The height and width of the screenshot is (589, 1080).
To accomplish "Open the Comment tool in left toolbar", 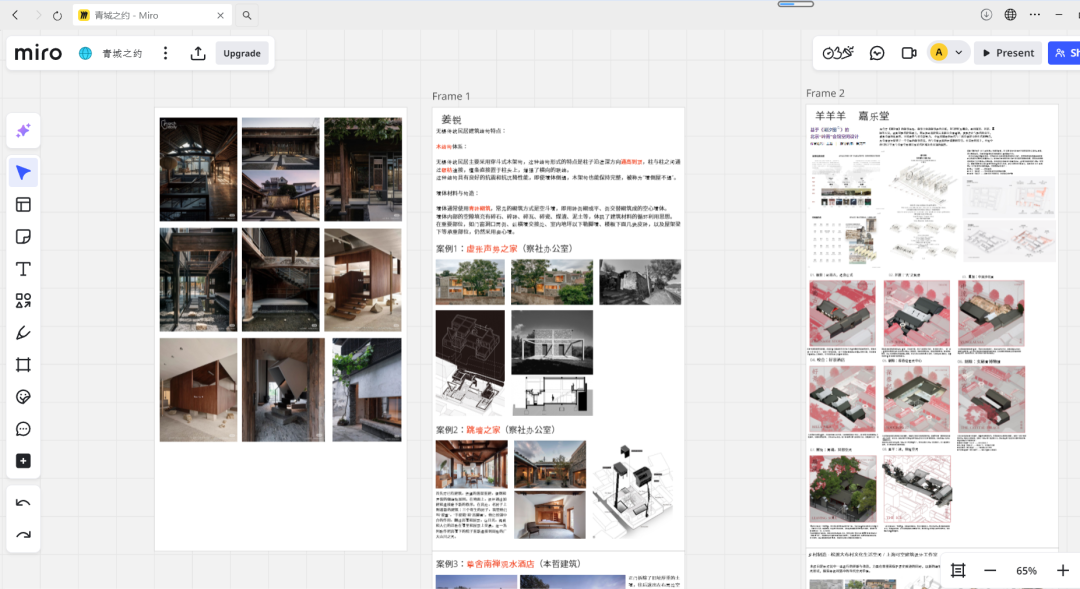I will coord(23,429).
